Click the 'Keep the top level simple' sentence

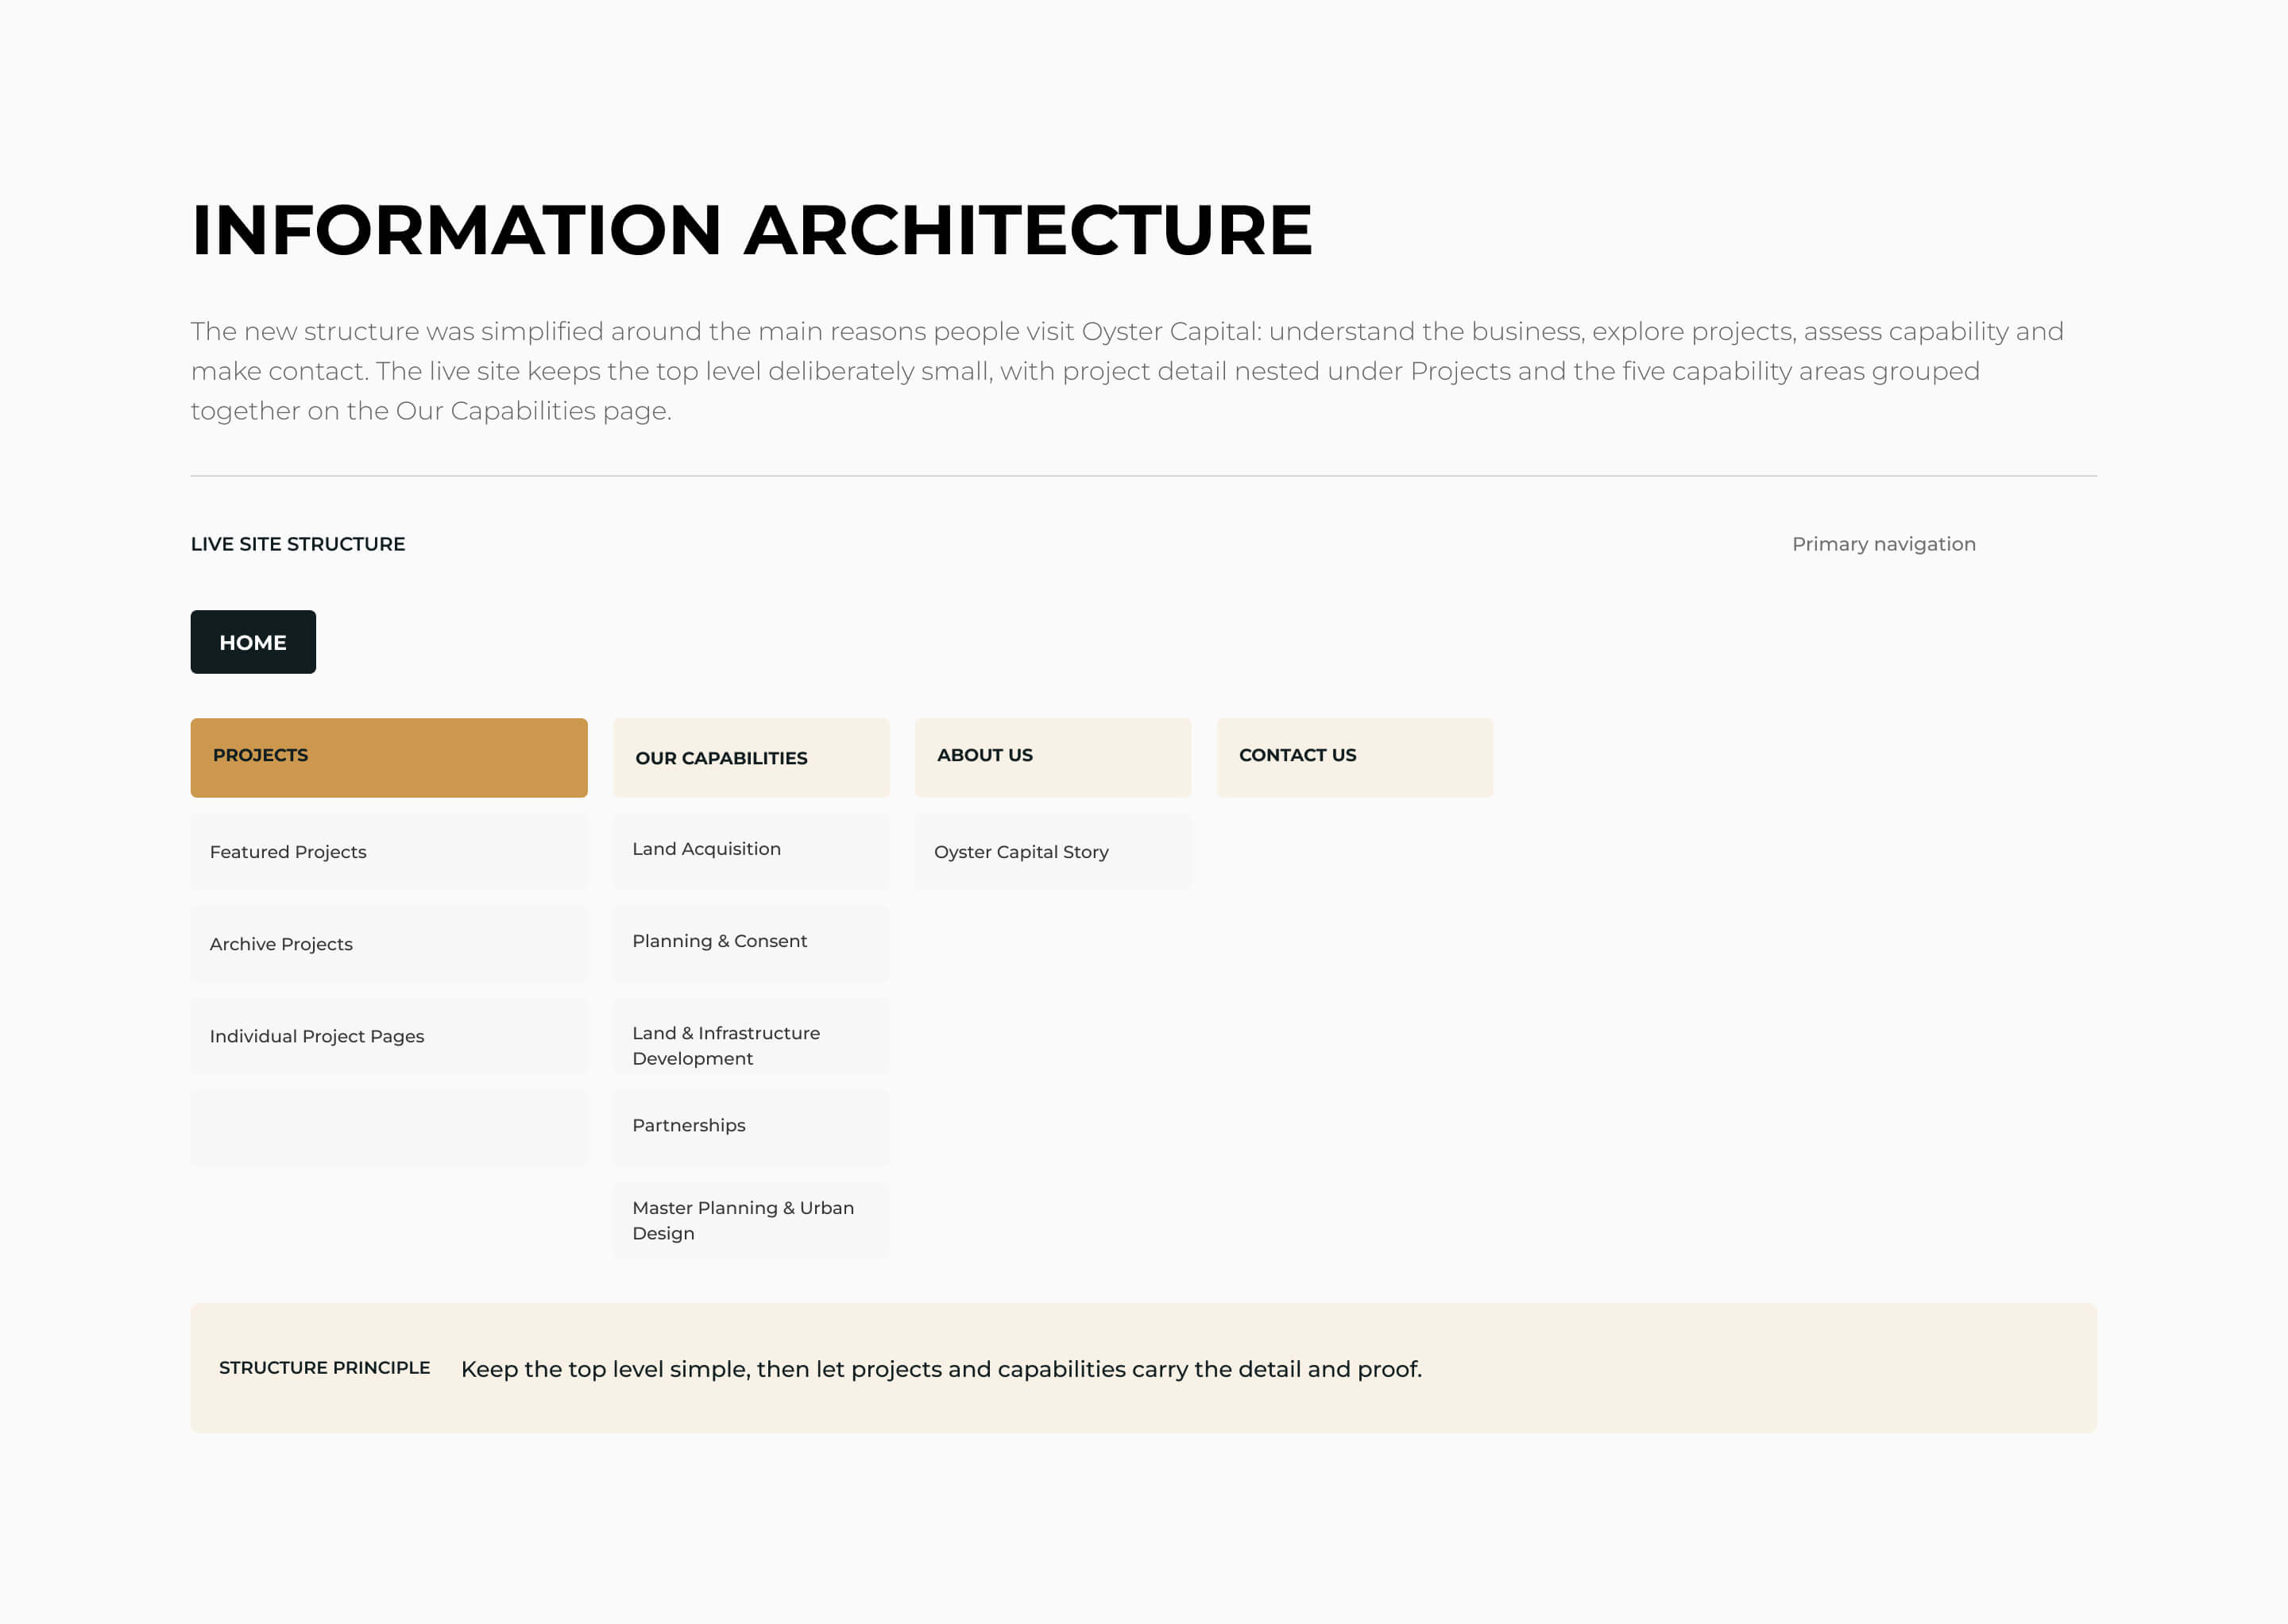coord(941,1369)
